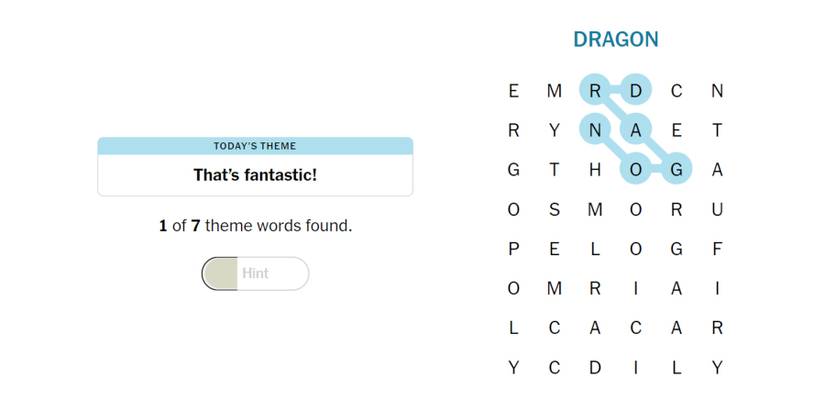Click the "1 of 7 theme words found" text
The image size is (825, 413).
(x=255, y=226)
